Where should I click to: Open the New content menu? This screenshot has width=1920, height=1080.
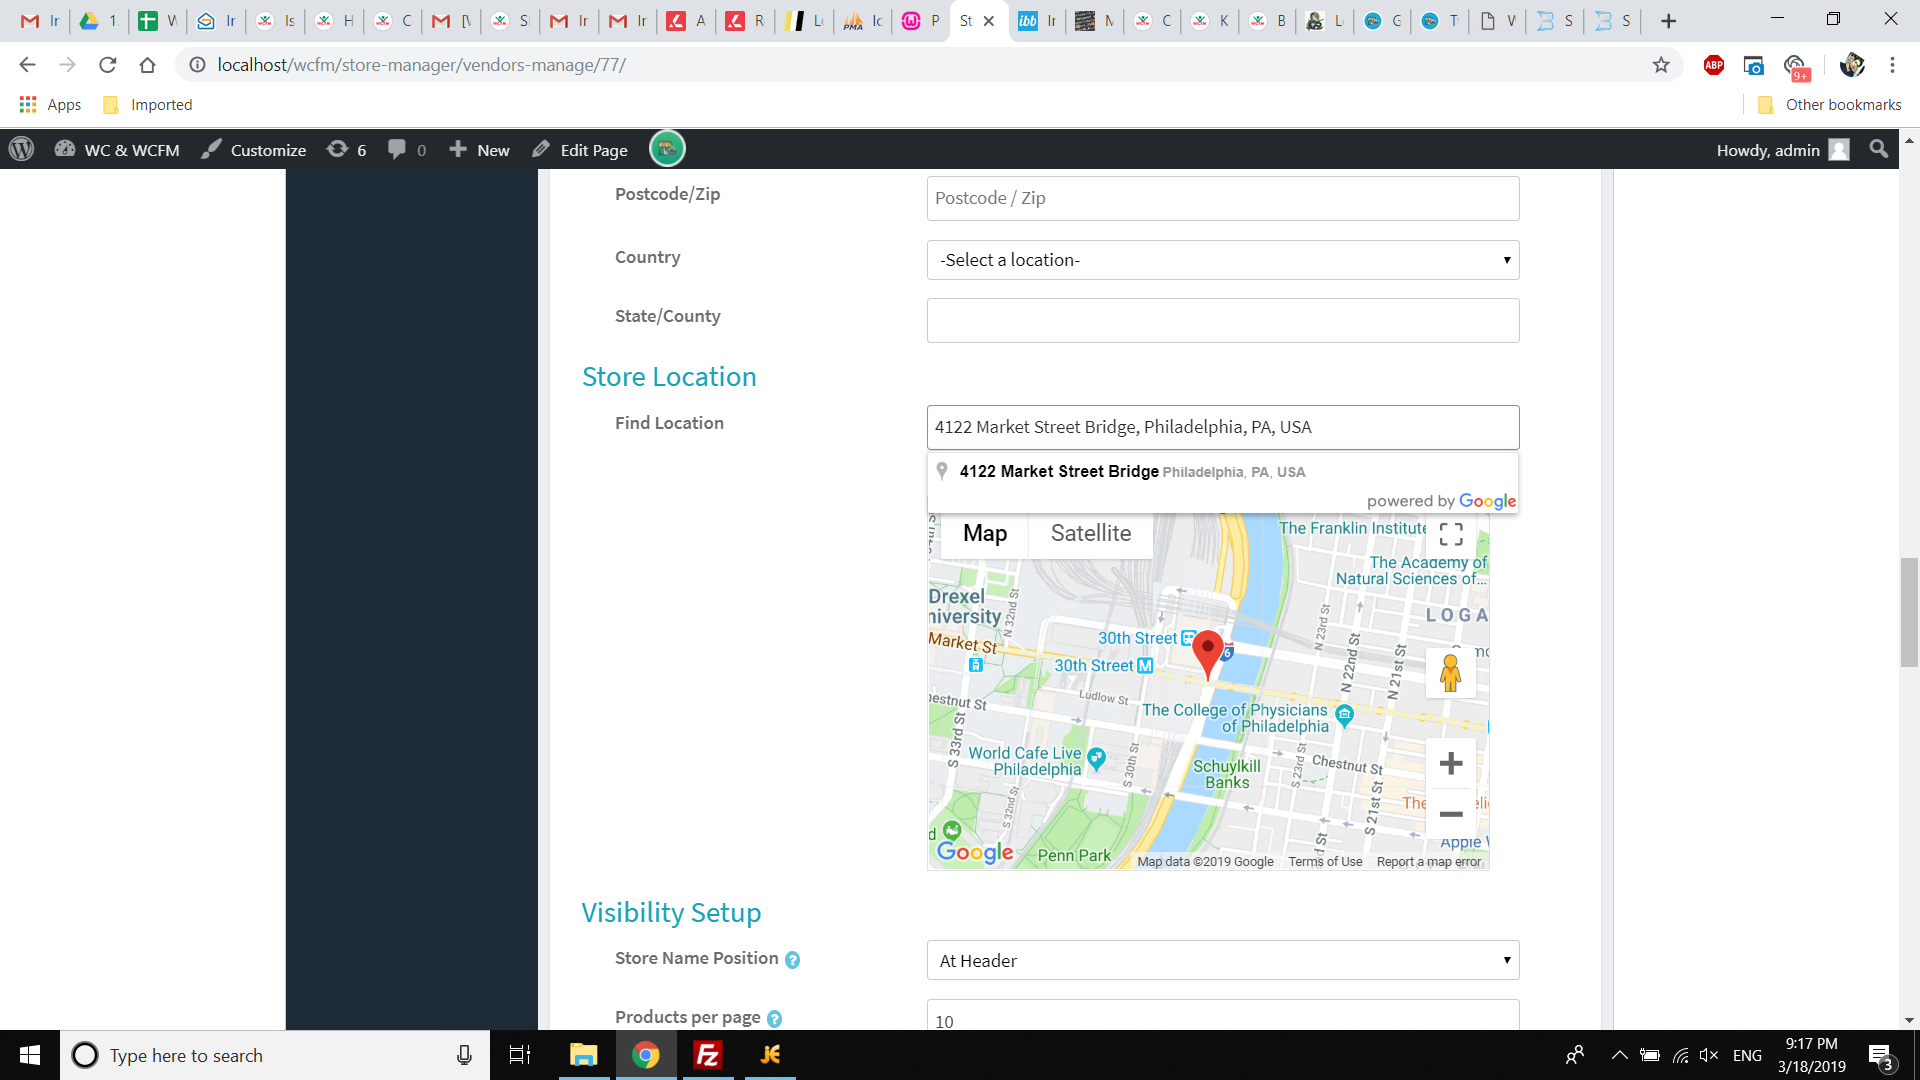479,150
